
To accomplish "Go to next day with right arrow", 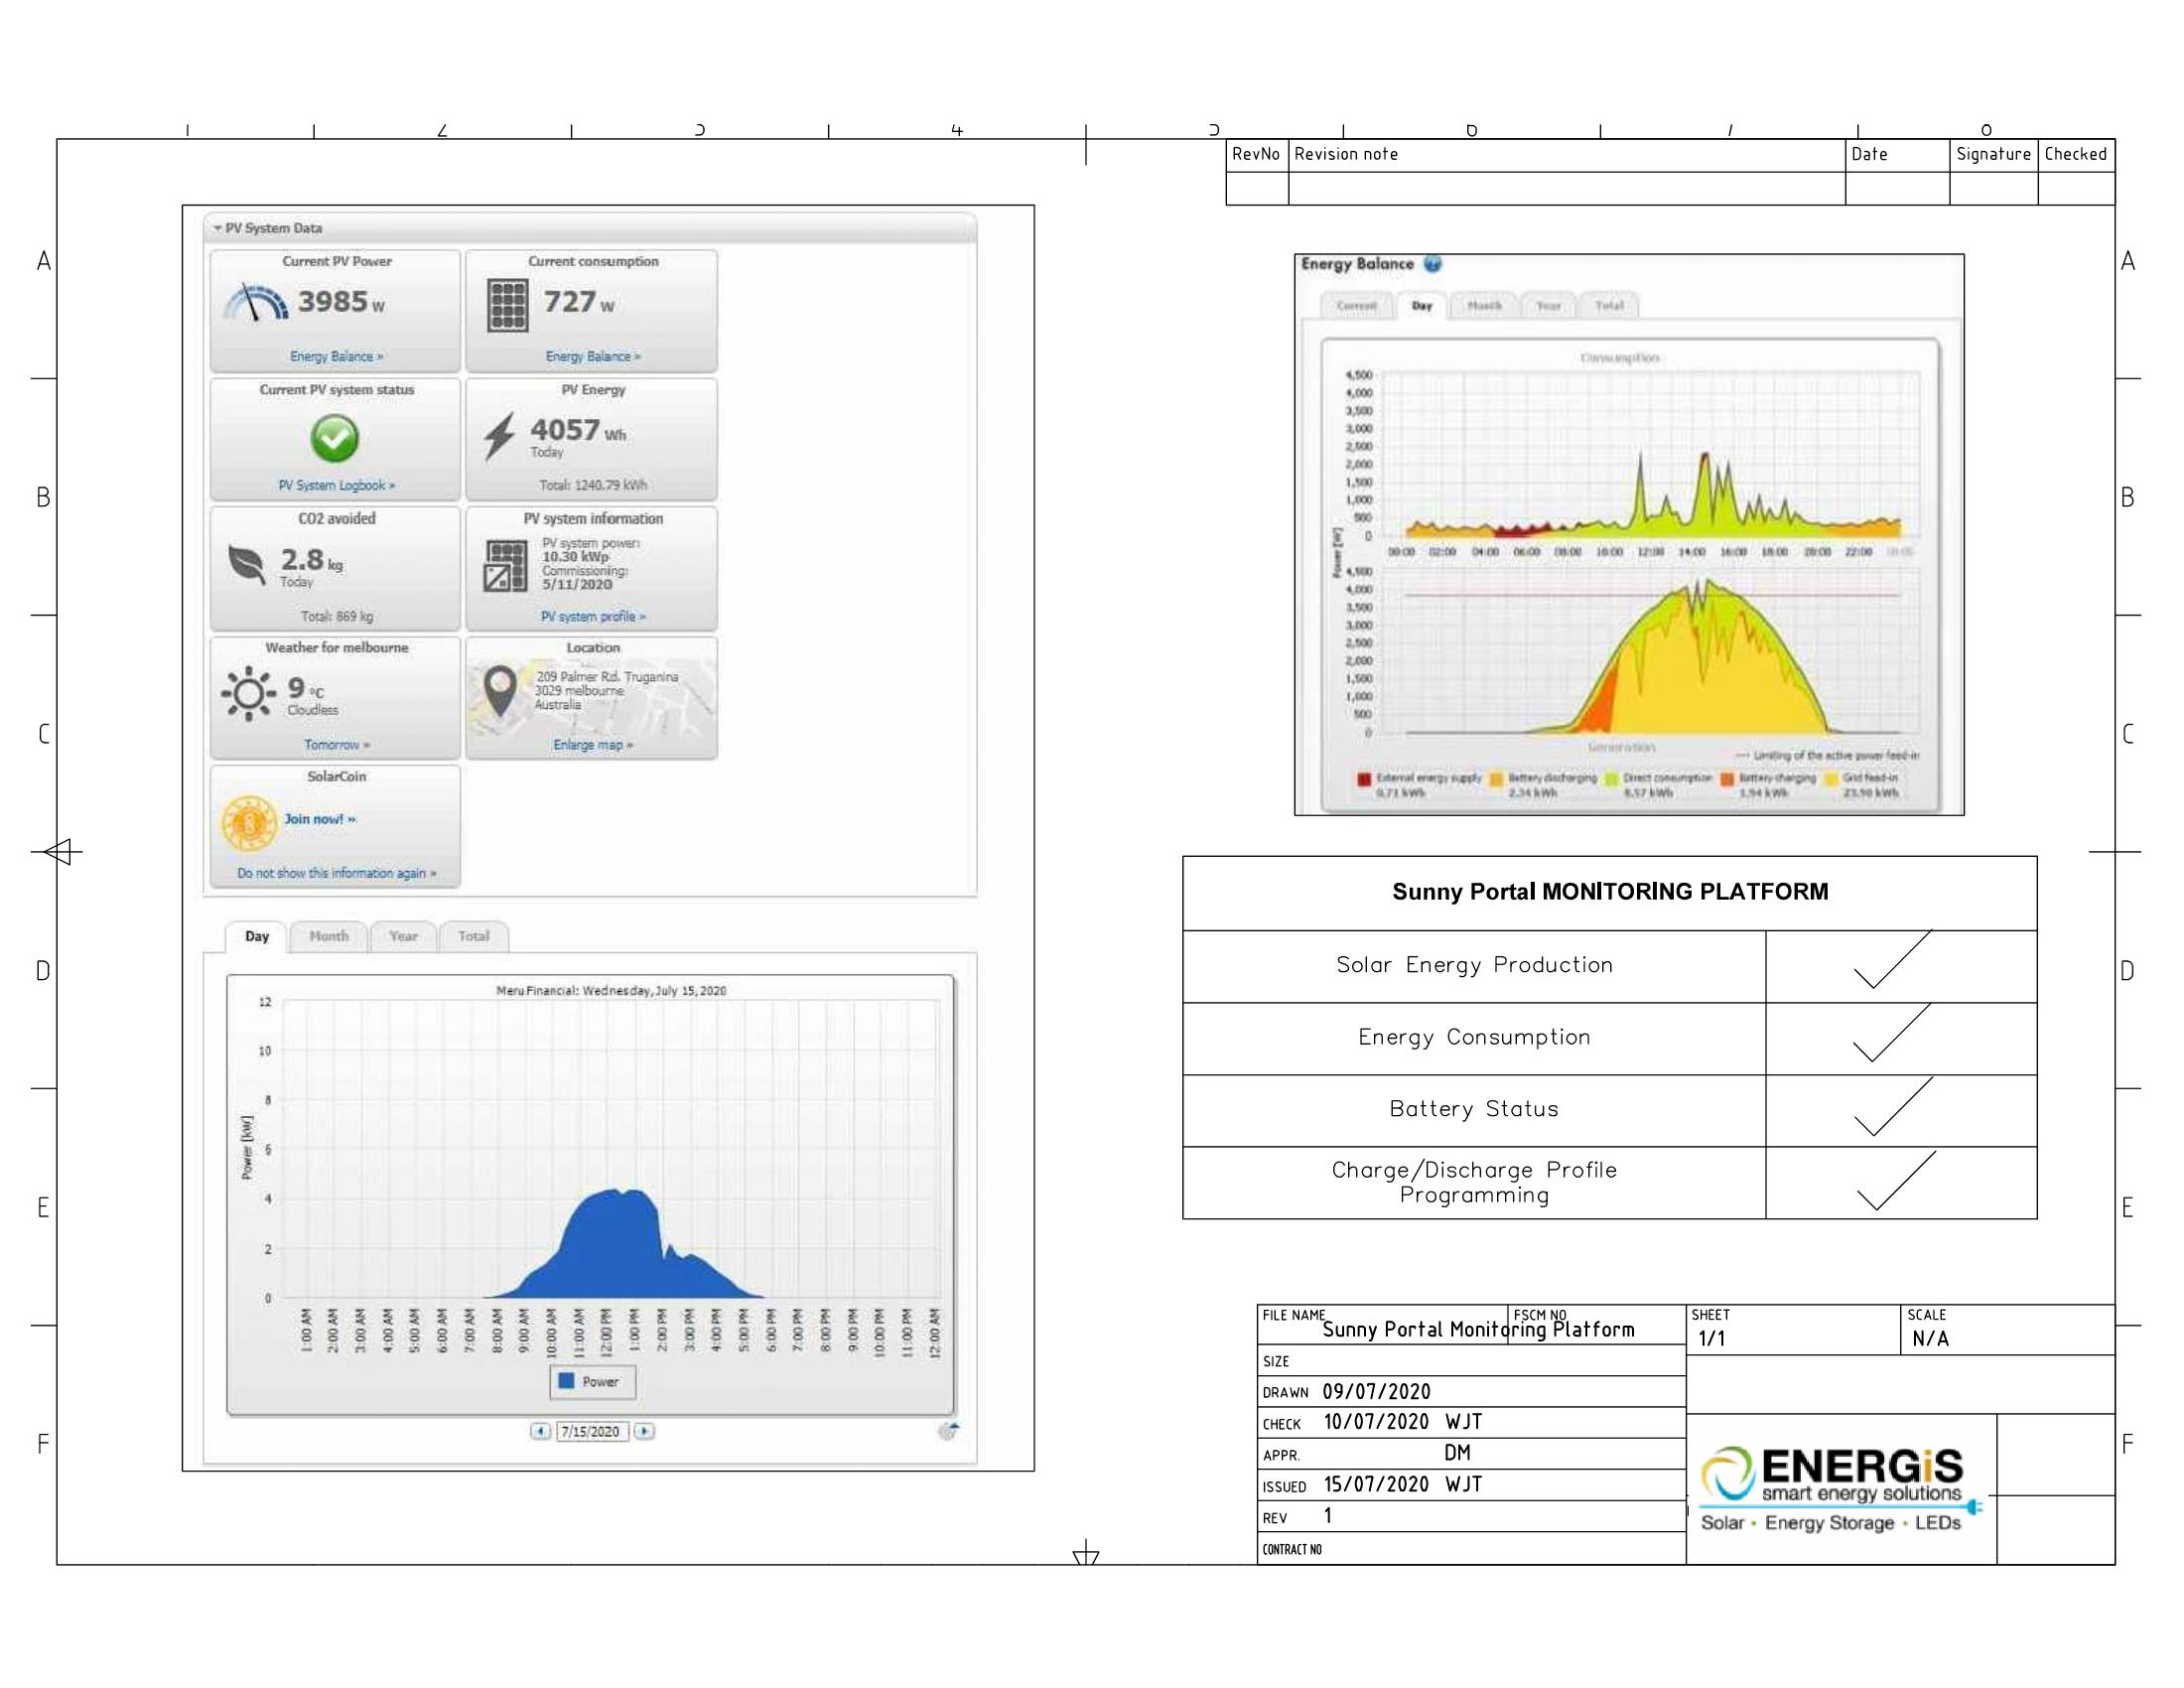I will 645,1431.
